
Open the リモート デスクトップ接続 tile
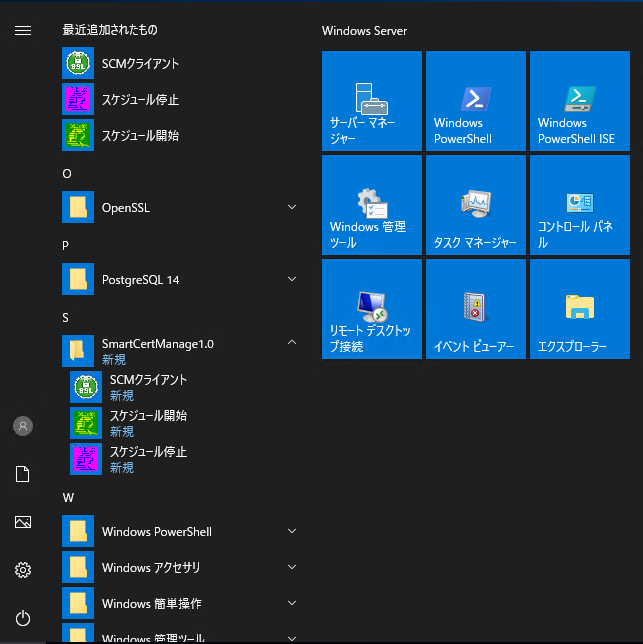coord(372,309)
